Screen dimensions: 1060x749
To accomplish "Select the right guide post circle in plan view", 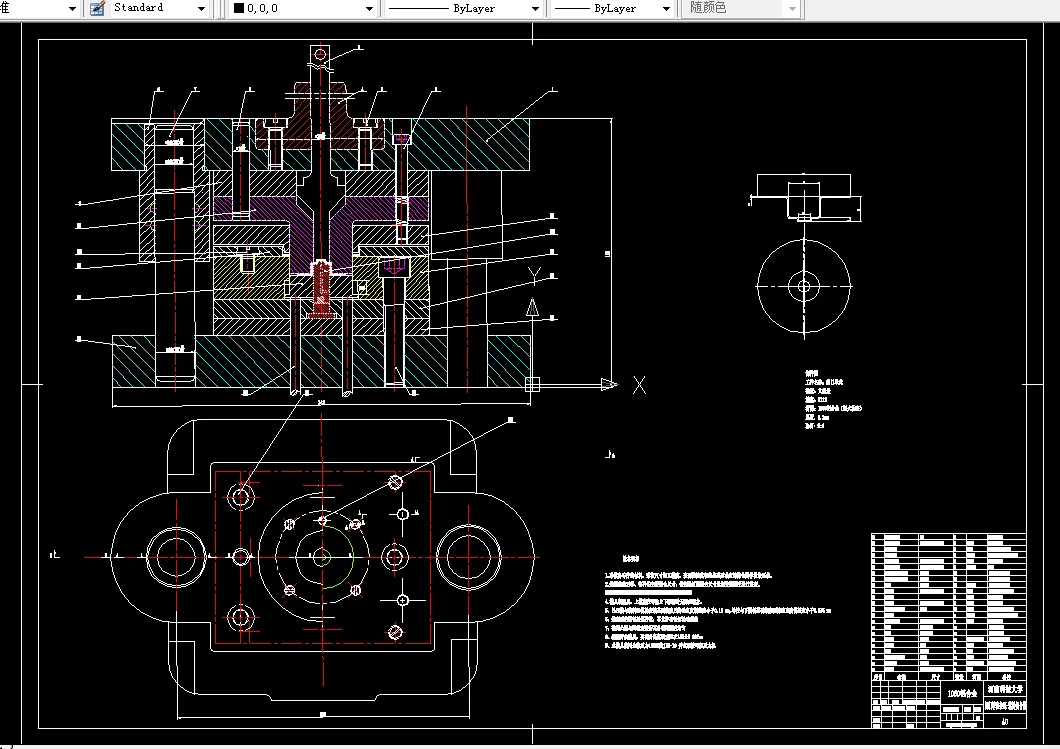I will coord(468,558).
